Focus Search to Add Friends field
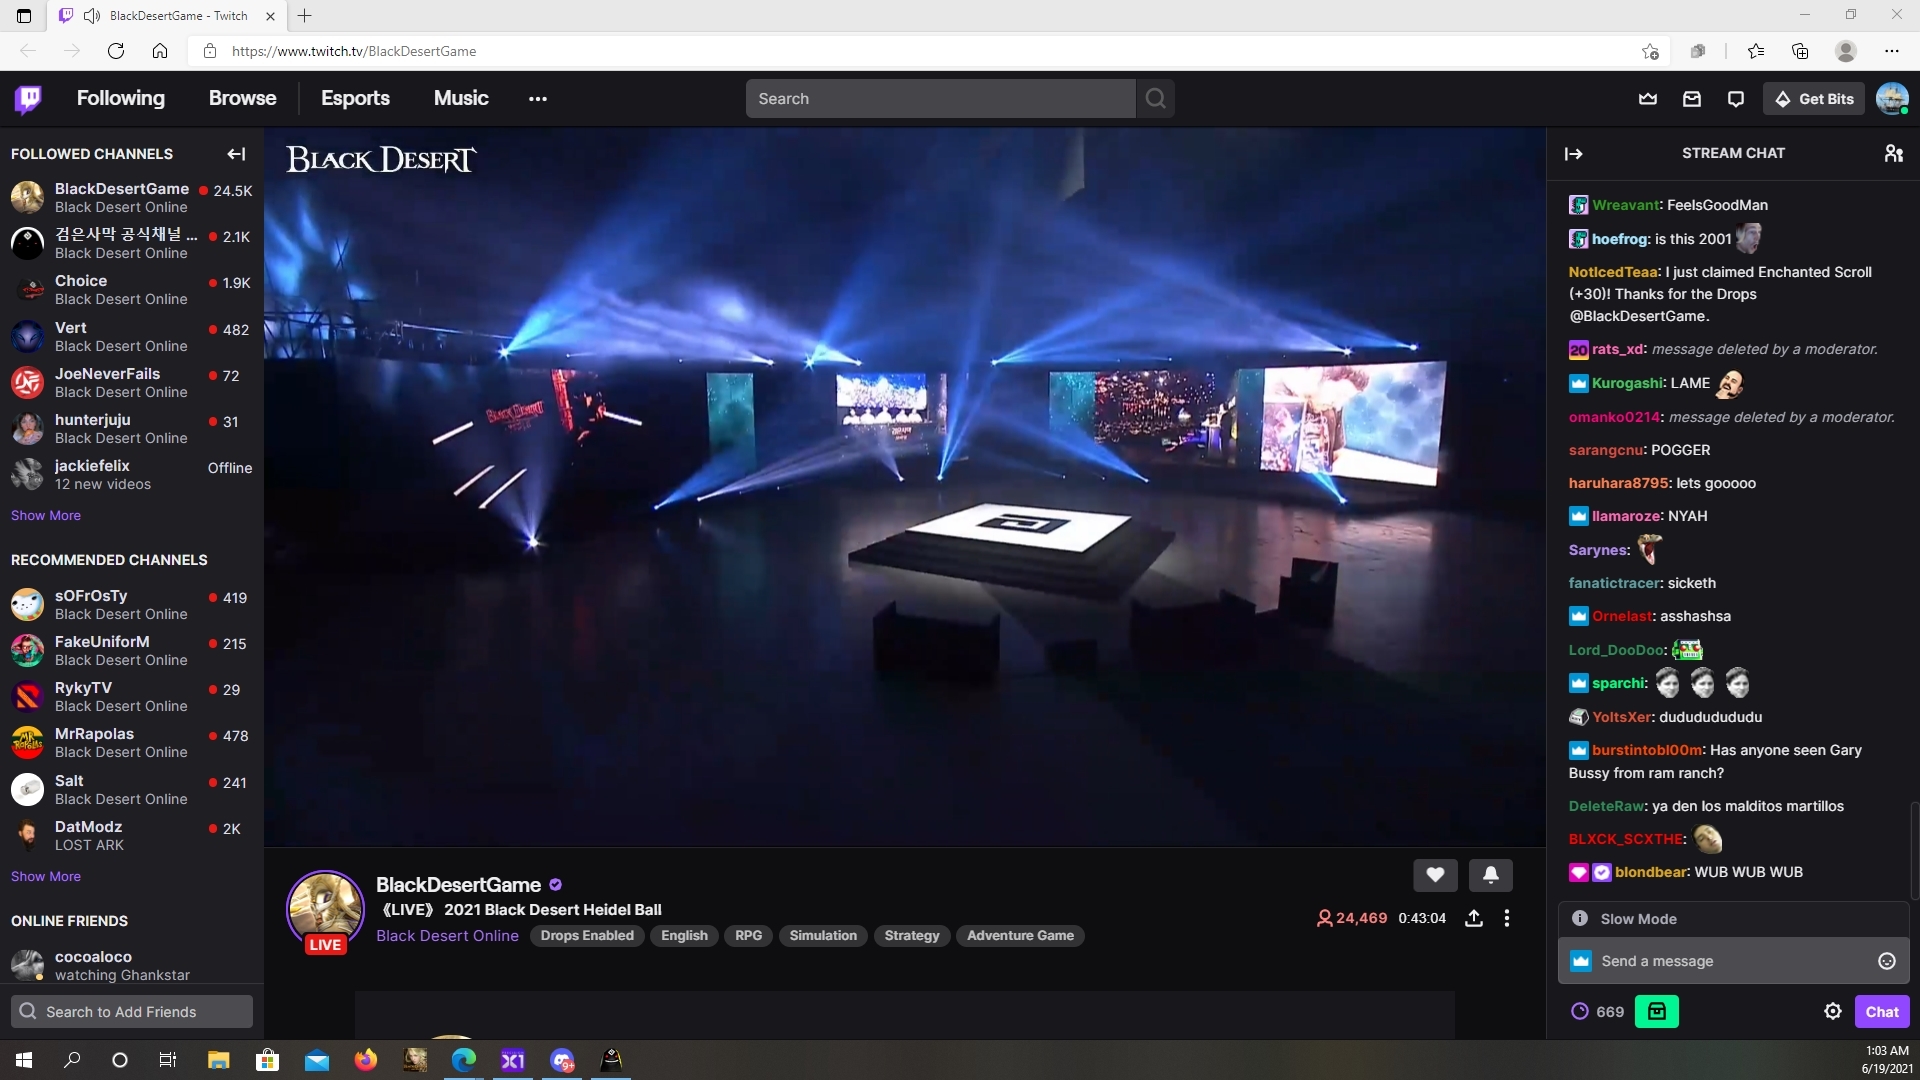 point(132,1011)
